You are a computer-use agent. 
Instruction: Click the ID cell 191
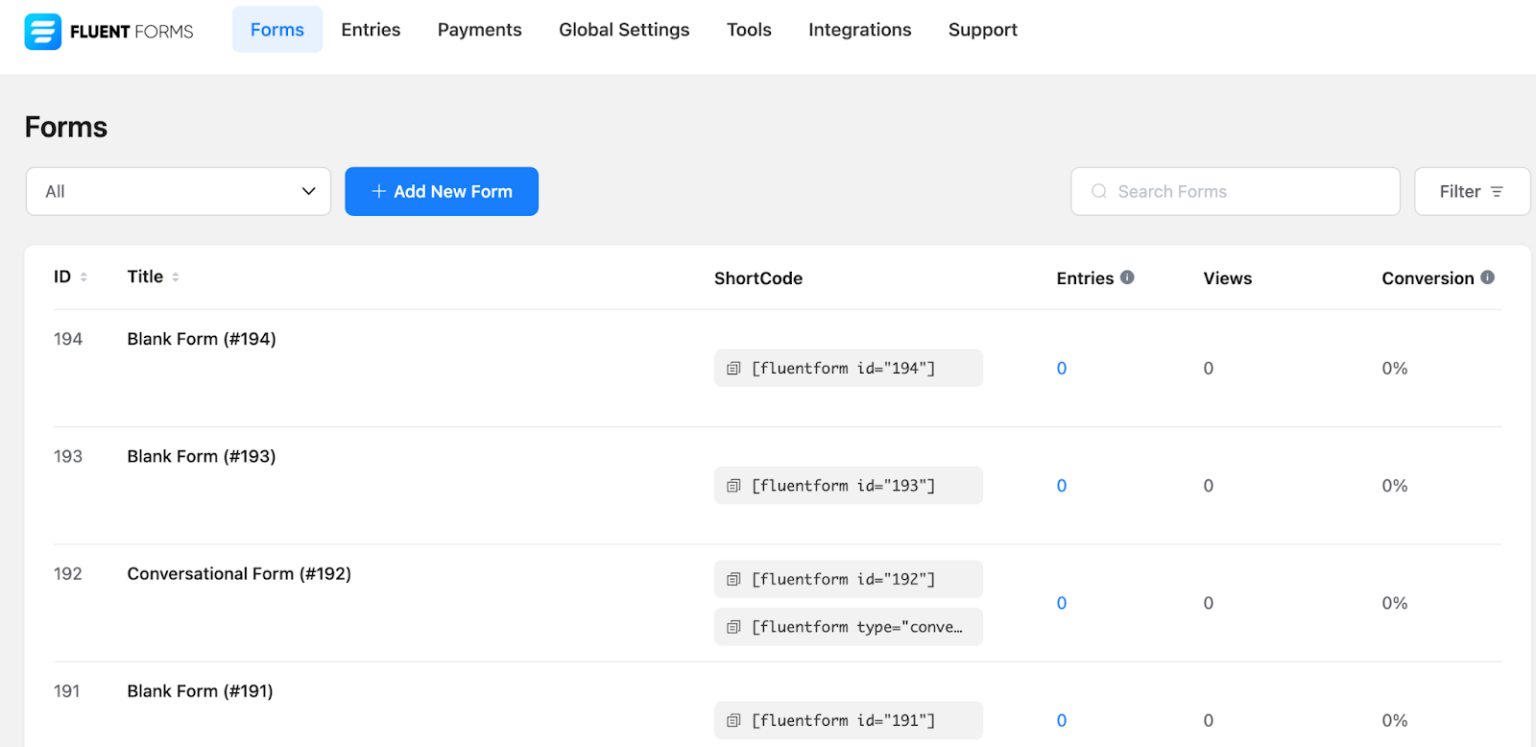[x=67, y=691]
